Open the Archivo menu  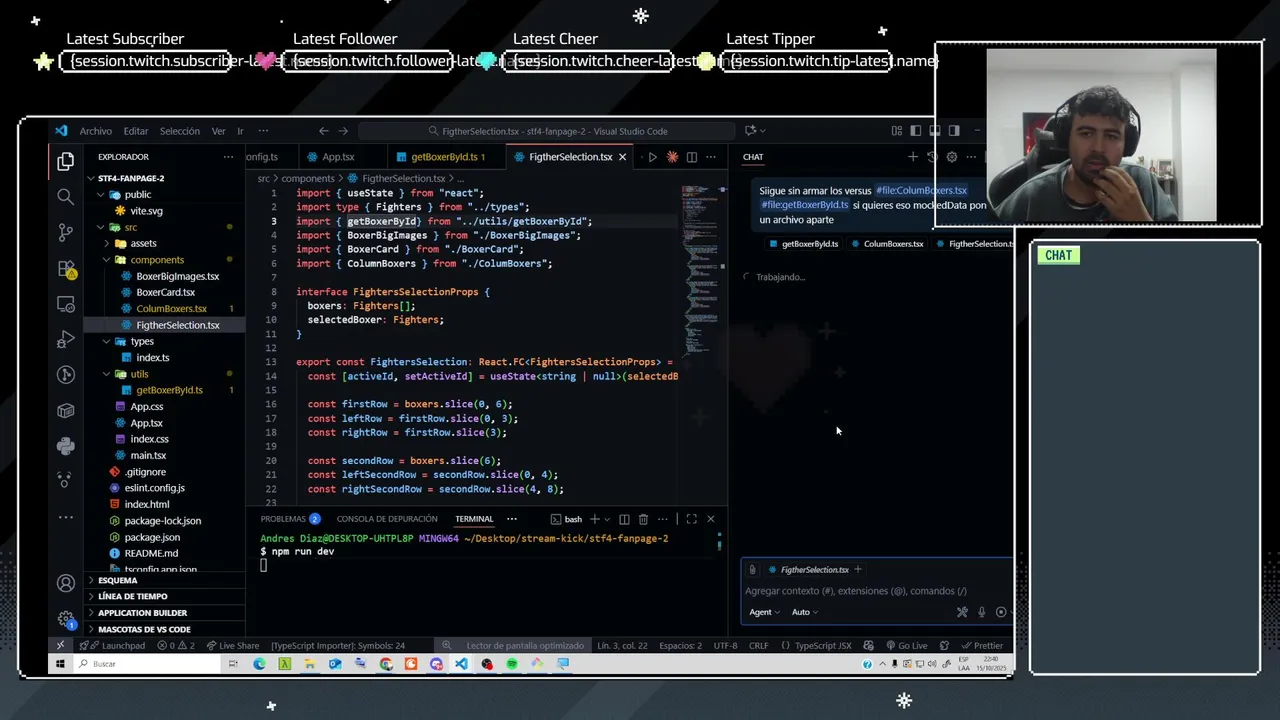[x=96, y=131]
